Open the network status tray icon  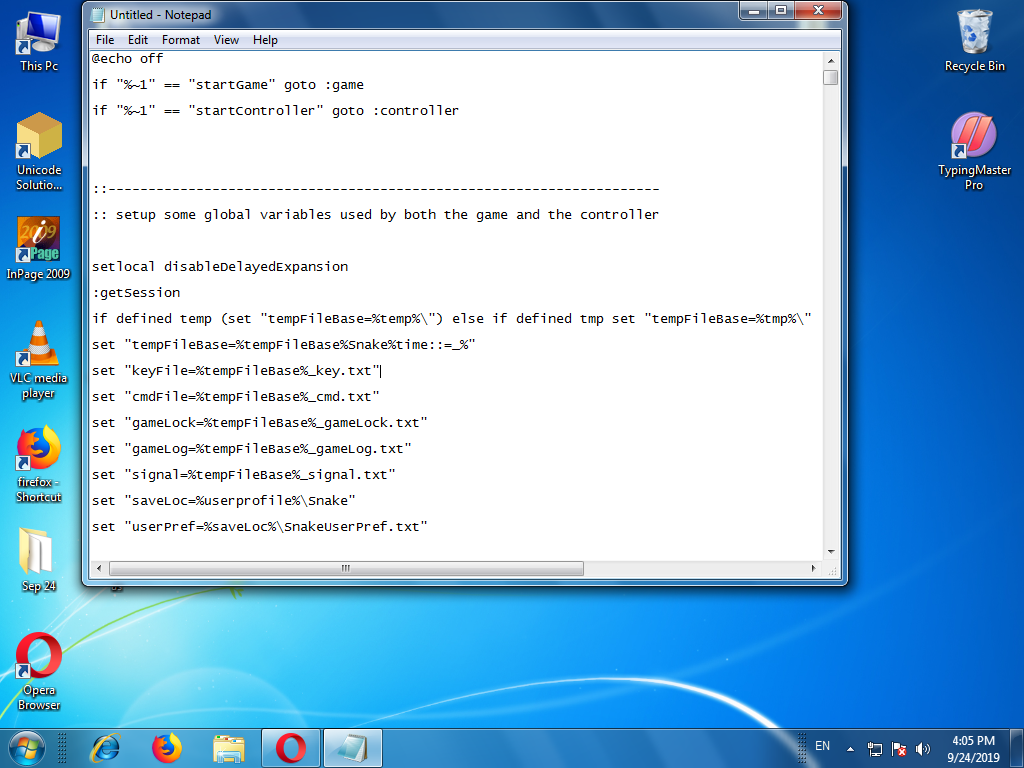point(874,749)
